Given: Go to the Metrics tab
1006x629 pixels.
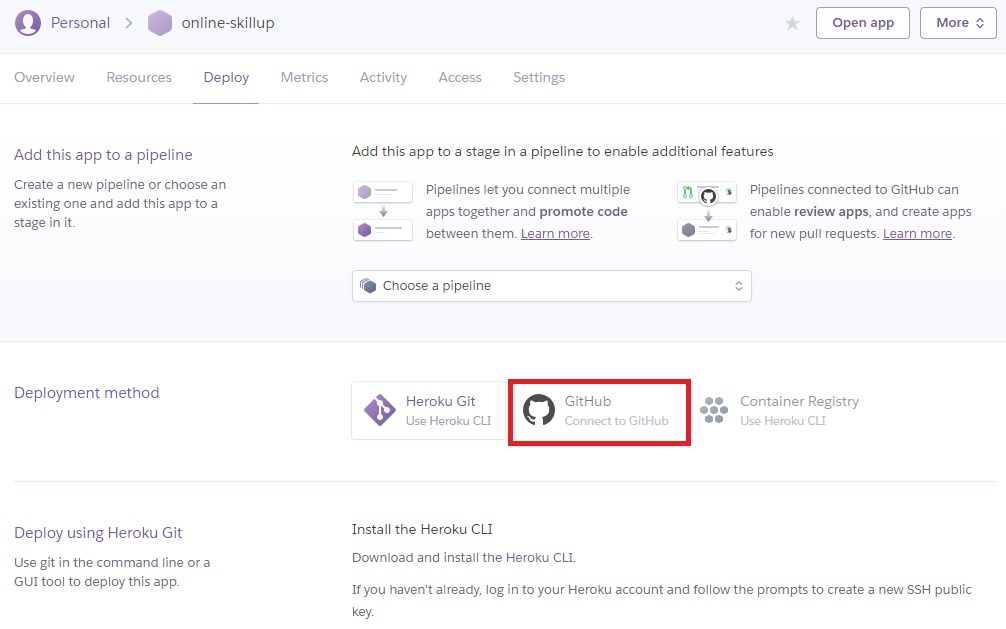Looking at the screenshot, I should [304, 77].
